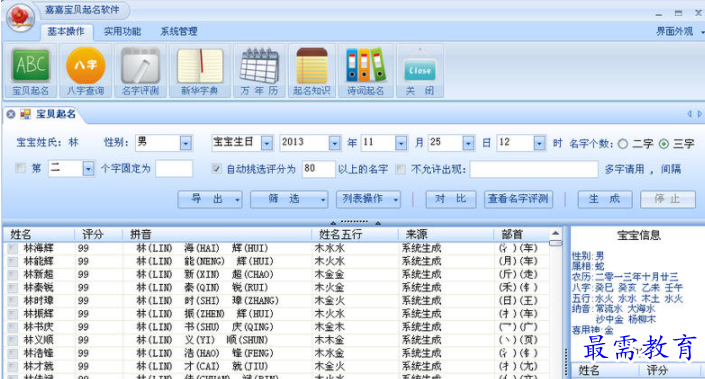Open the hour 12 dropdown
This screenshot has width=705, height=379.
[540, 143]
